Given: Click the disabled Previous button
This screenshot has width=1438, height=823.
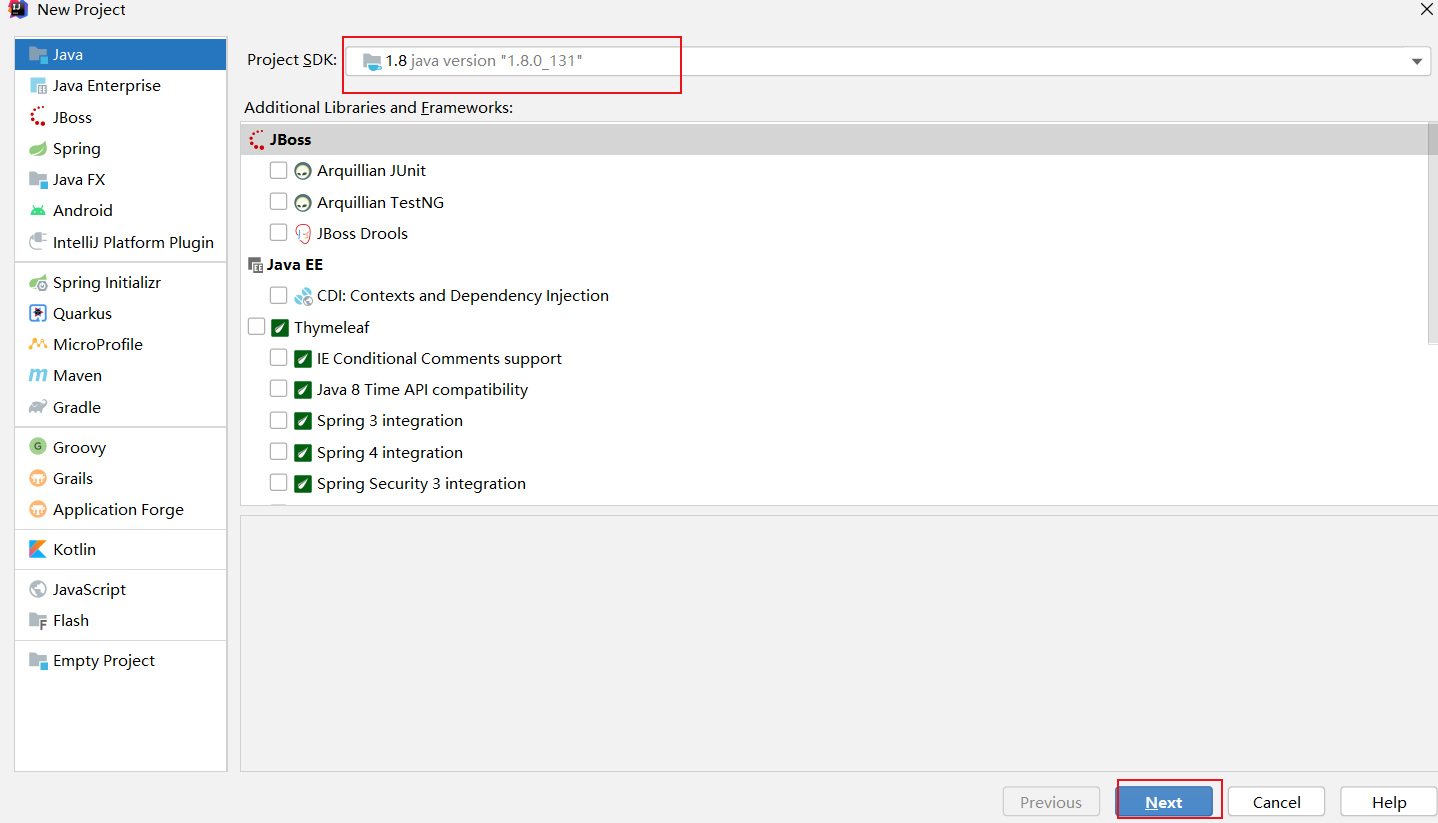Looking at the screenshot, I should point(1051,802).
